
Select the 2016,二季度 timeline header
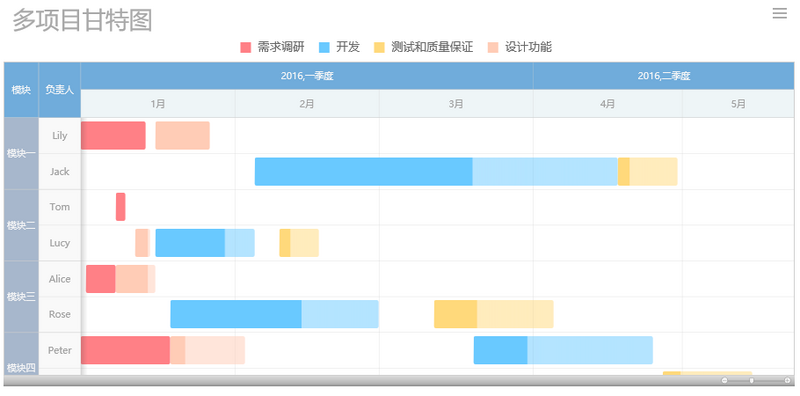point(664,76)
